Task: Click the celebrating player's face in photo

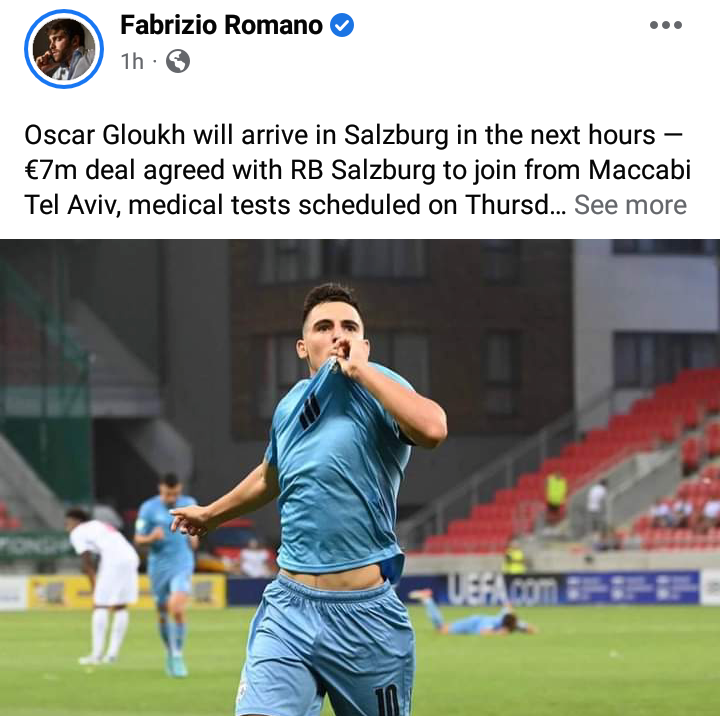Action: 332,326
